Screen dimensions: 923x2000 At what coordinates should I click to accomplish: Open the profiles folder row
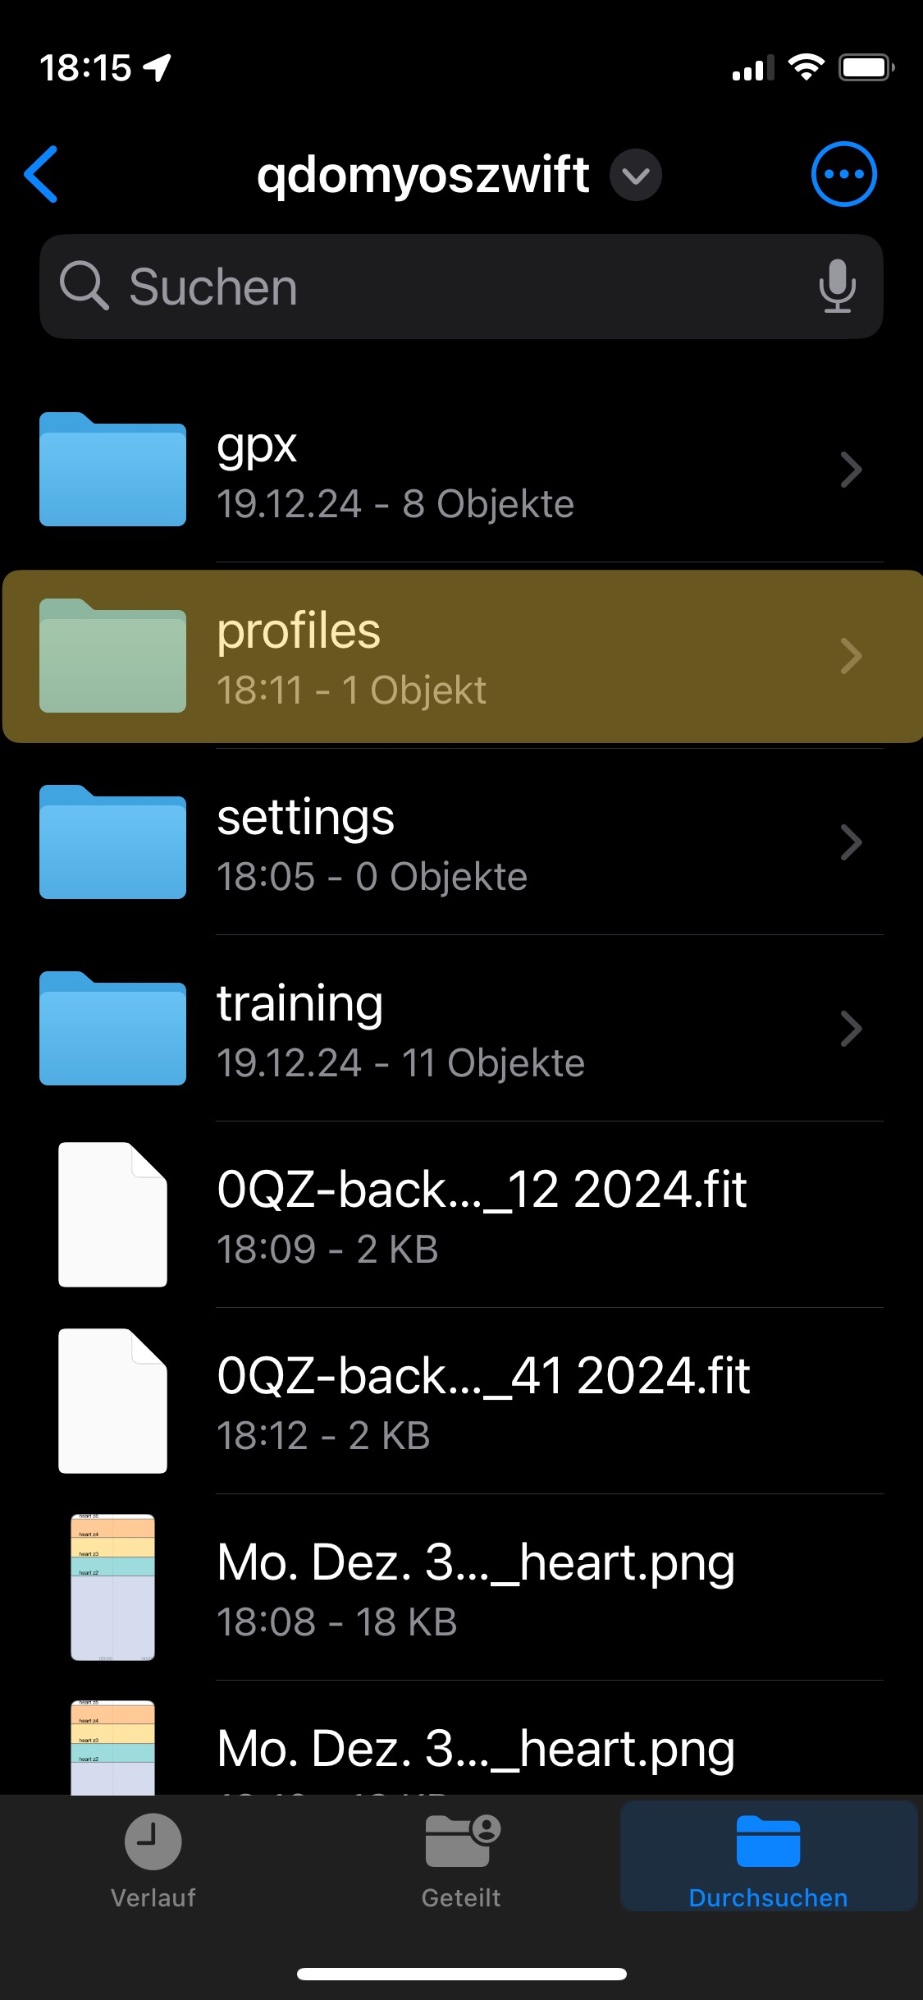460,656
